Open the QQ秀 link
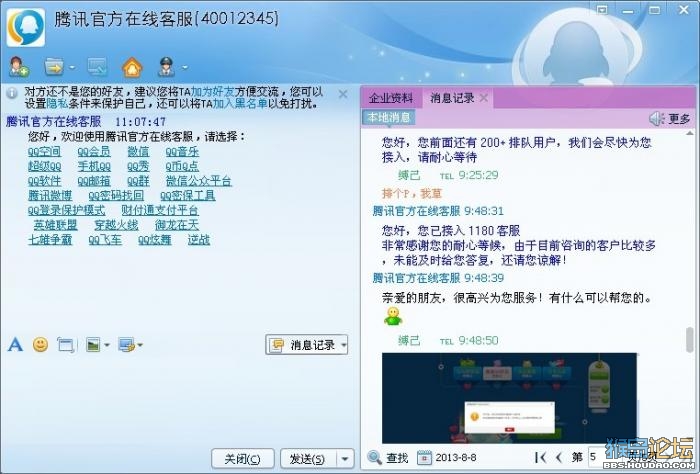The width and height of the screenshot is (700, 474). point(138,166)
